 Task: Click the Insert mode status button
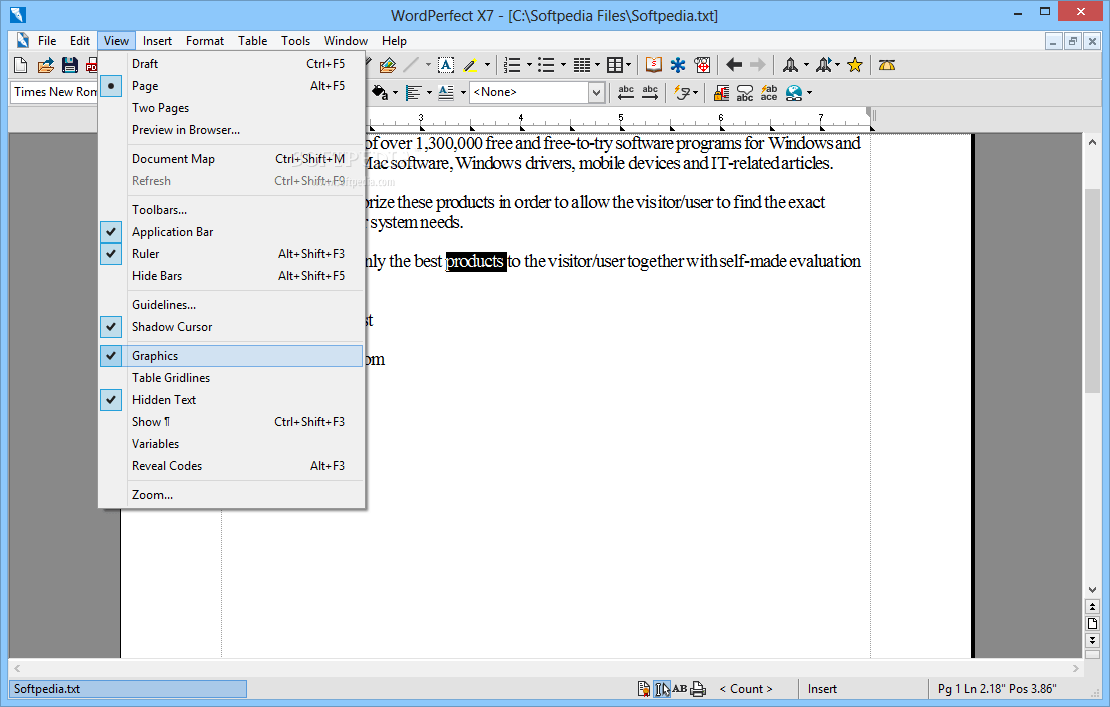[822, 689]
